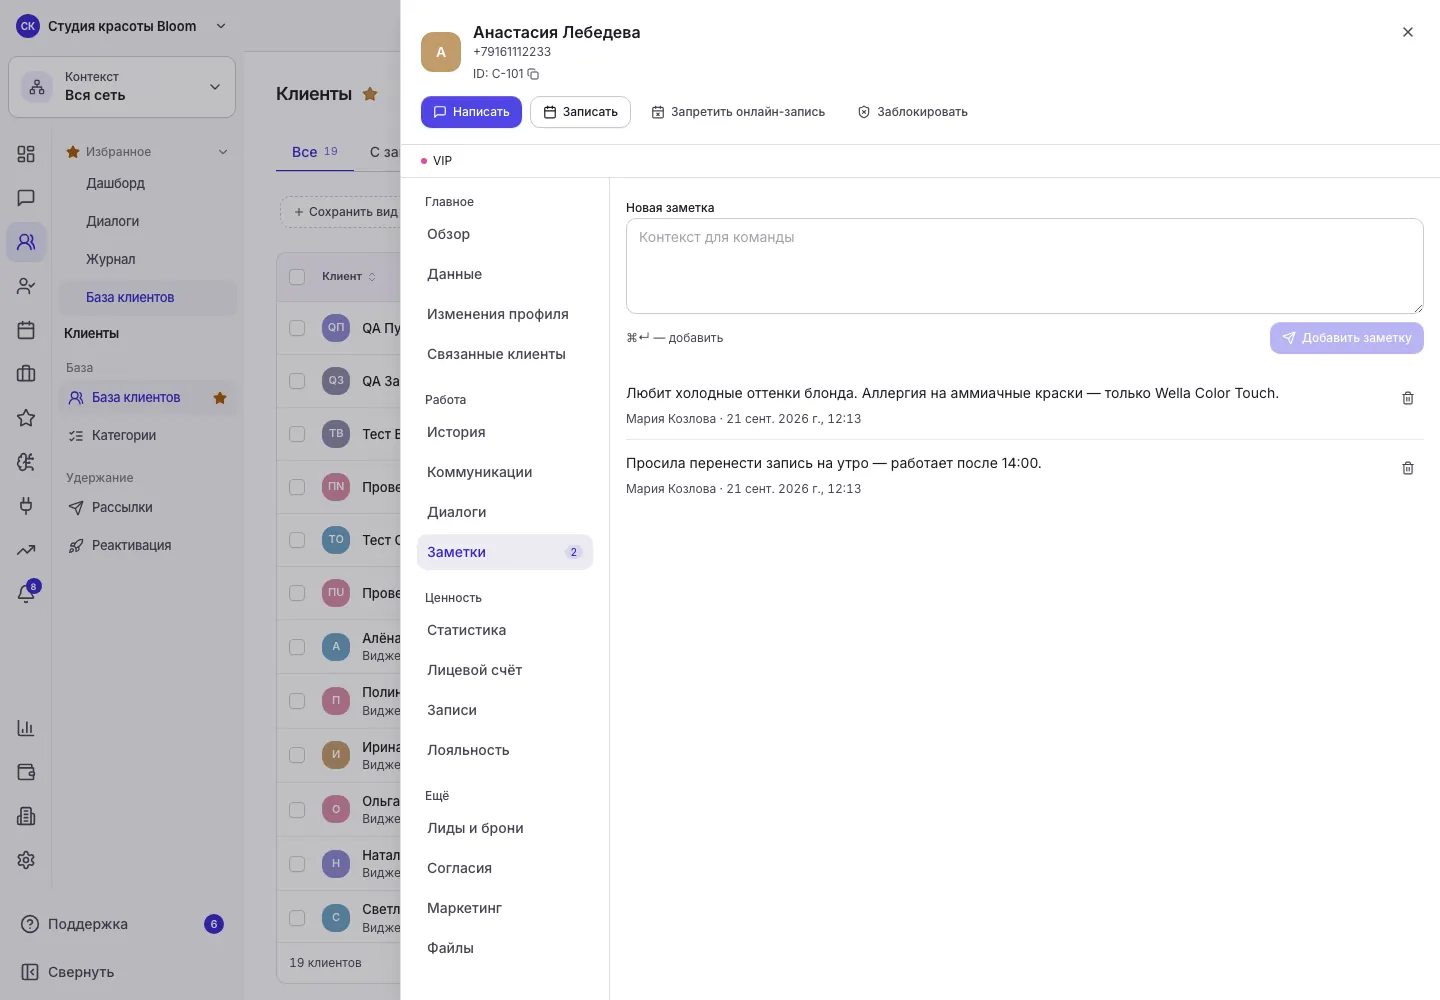Open notifications bell in left rail
Screen dimensions: 1440x1000
coord(27,593)
